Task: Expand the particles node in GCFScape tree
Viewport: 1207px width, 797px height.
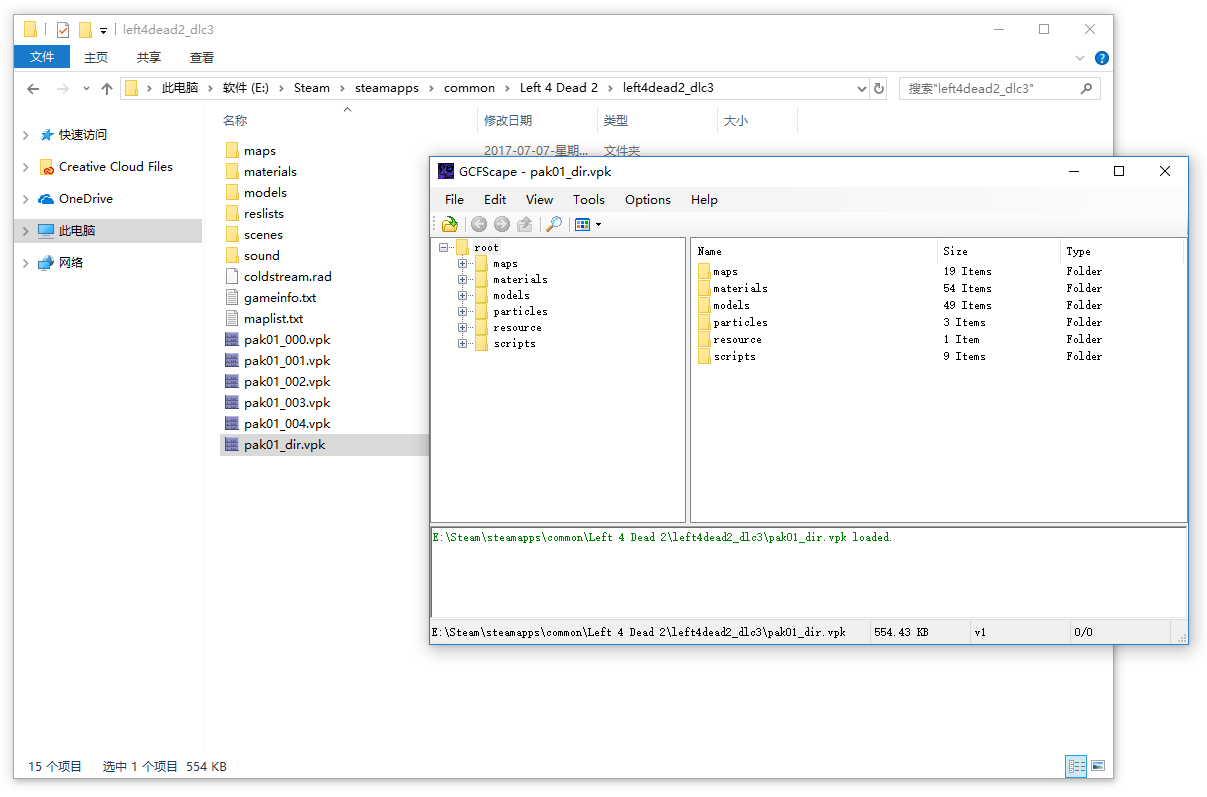Action: click(463, 311)
